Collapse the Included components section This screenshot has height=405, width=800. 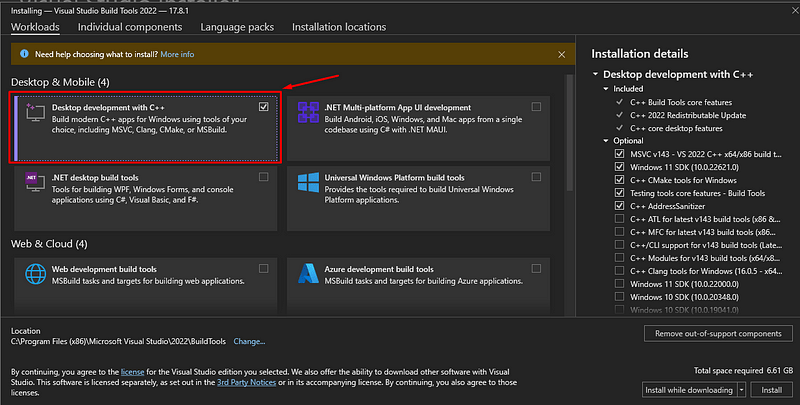pyautogui.click(x=606, y=89)
